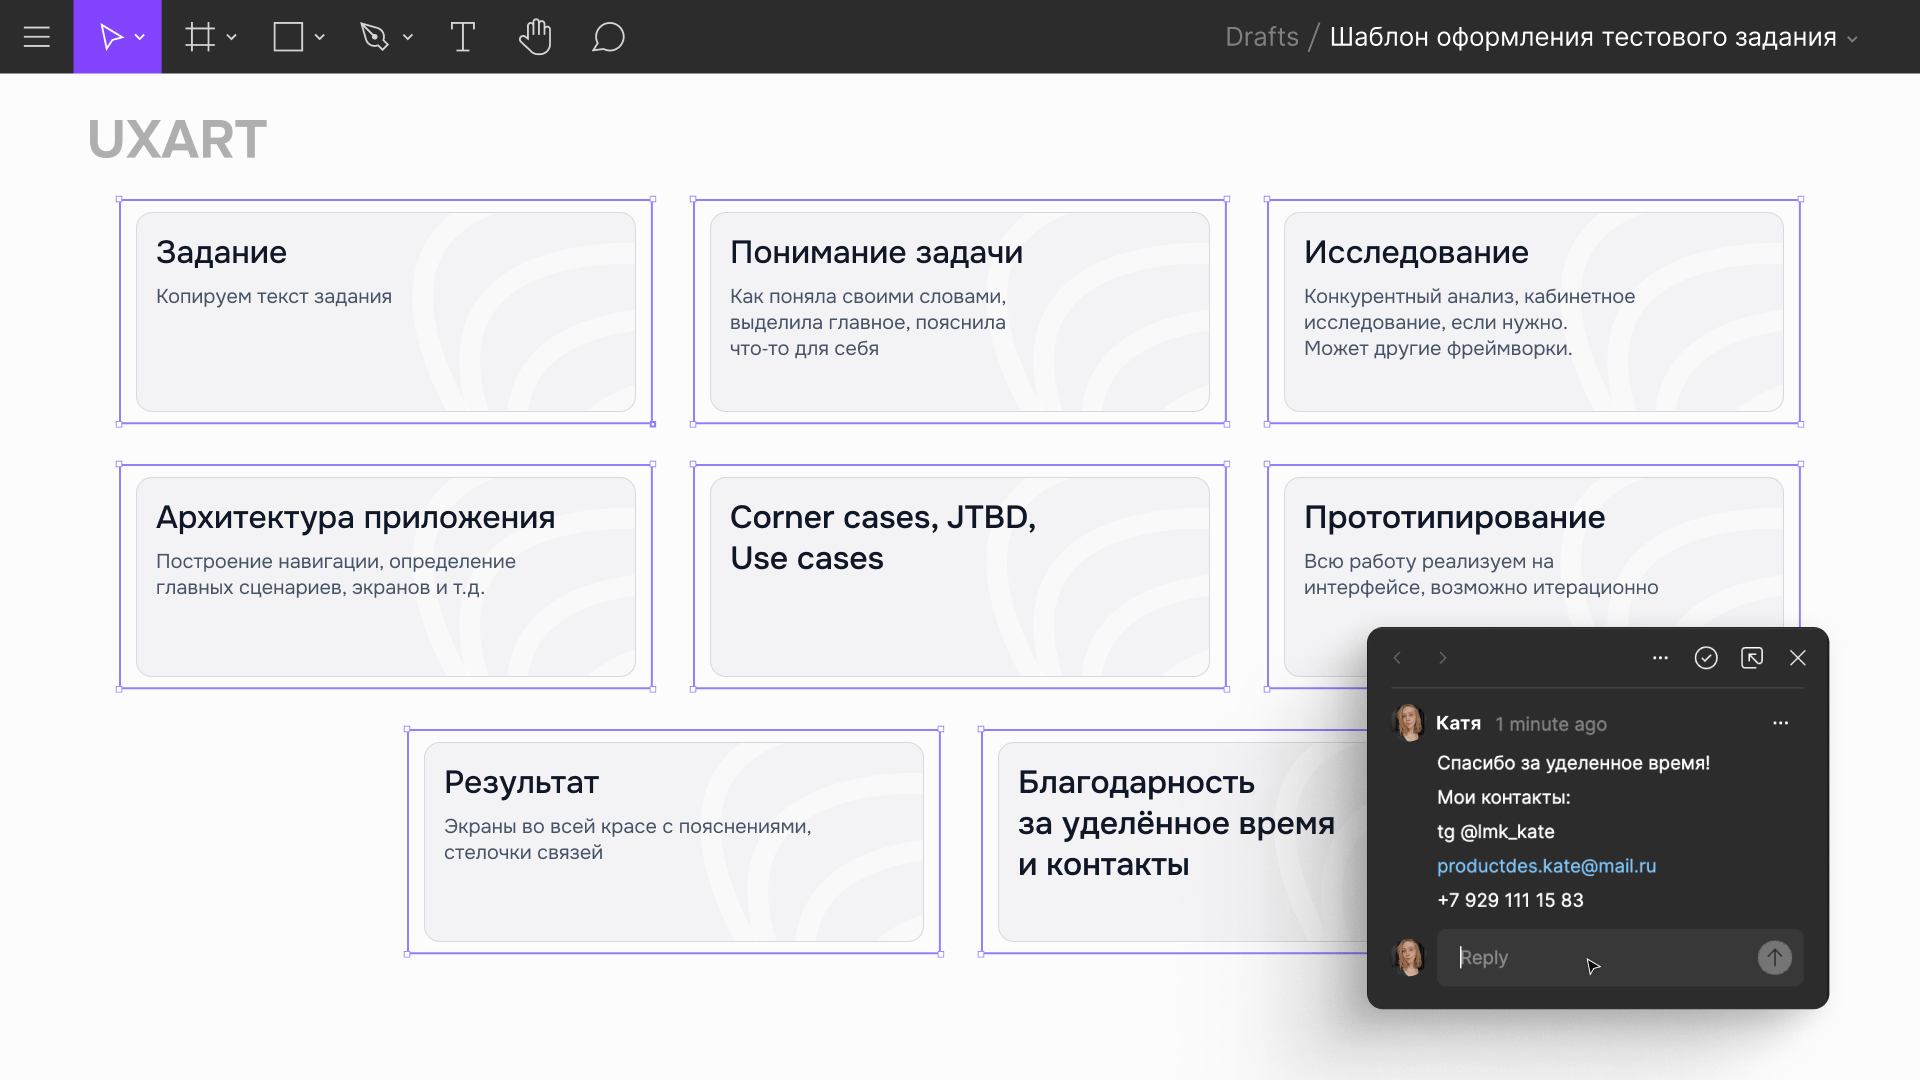Select the Rectangle shape tool
Viewport: 1920px width, 1080px height.
click(286, 37)
